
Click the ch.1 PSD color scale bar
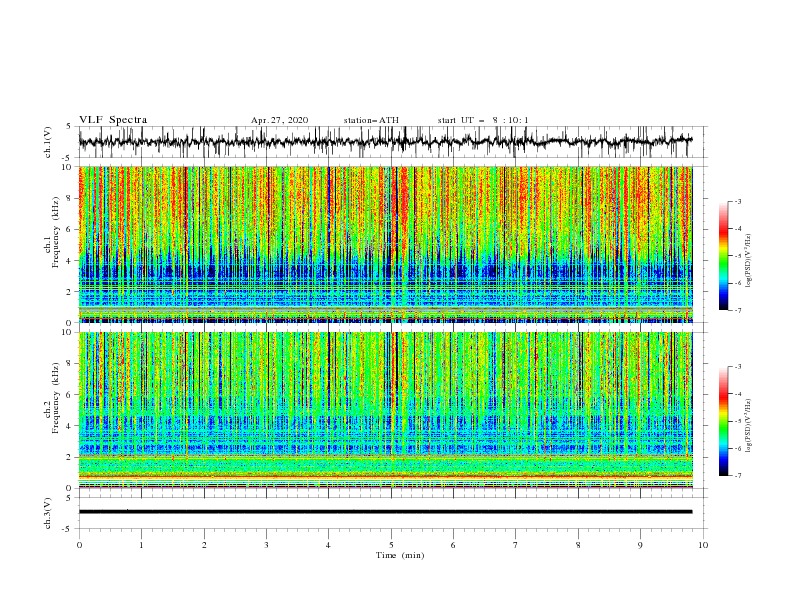pos(723,256)
